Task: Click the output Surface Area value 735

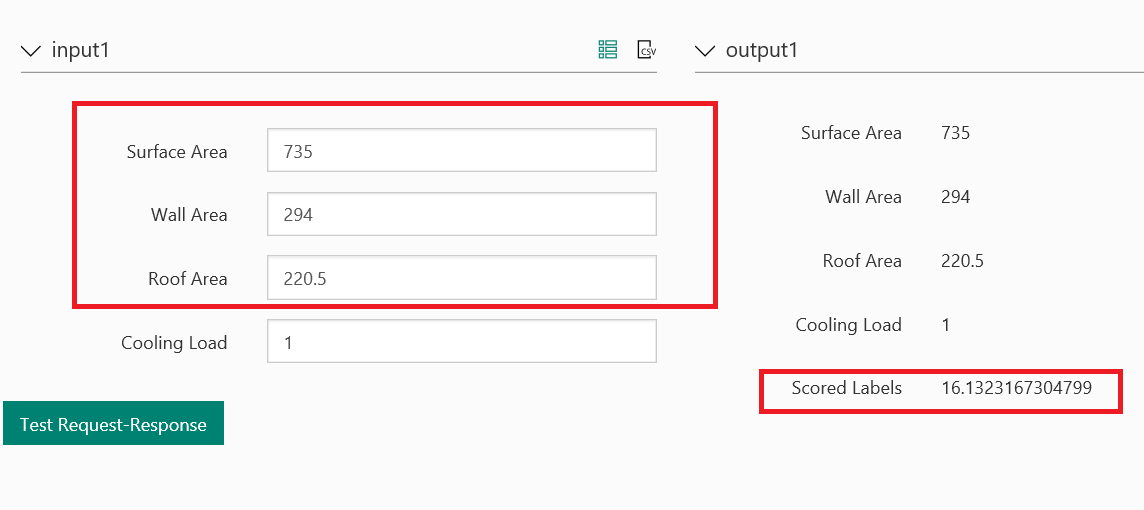Action: (955, 133)
